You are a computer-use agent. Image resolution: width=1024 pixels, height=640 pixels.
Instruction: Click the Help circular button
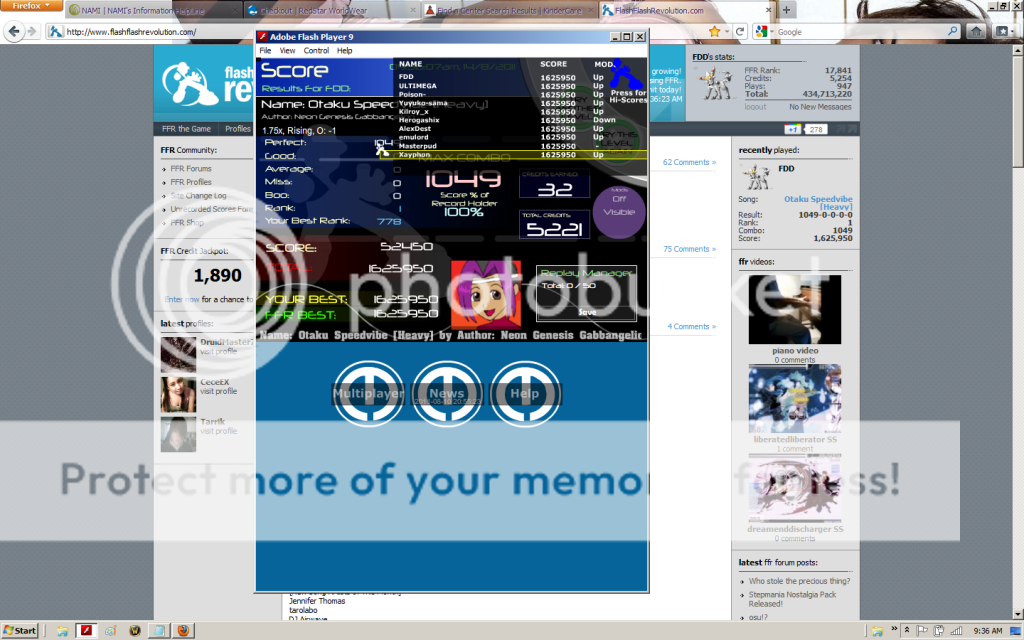(x=524, y=393)
